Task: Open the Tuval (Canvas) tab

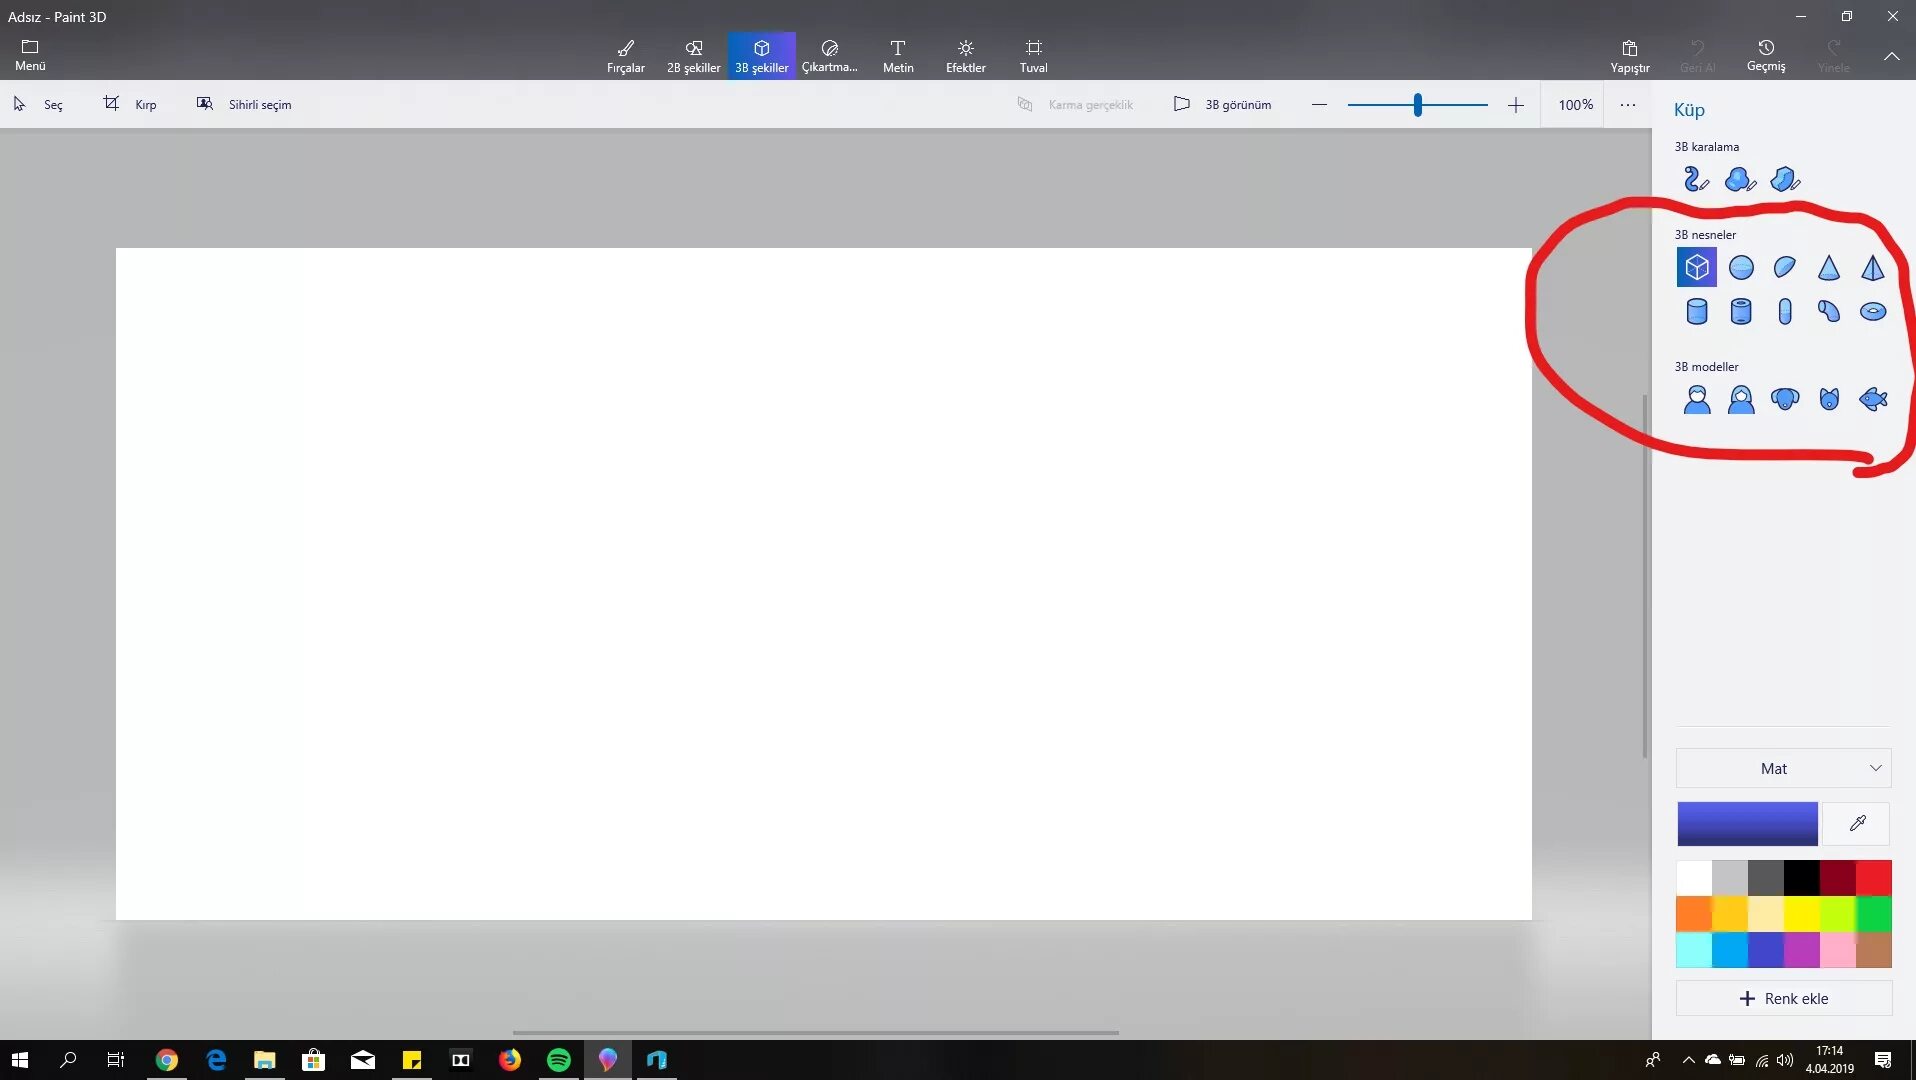Action: pos(1034,56)
